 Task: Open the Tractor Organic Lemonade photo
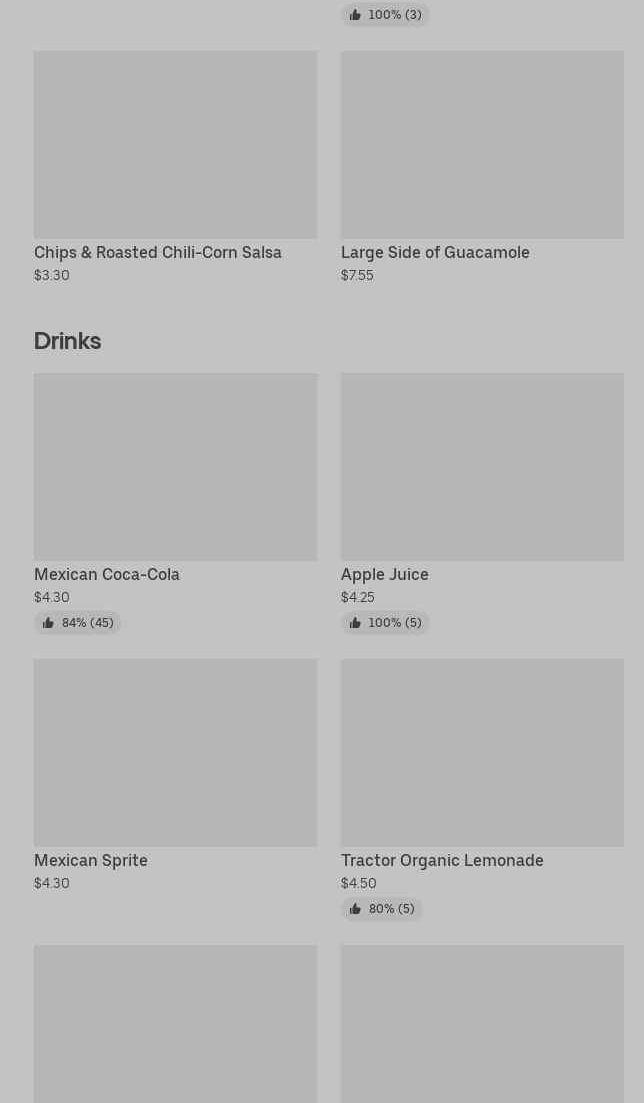click(x=482, y=753)
